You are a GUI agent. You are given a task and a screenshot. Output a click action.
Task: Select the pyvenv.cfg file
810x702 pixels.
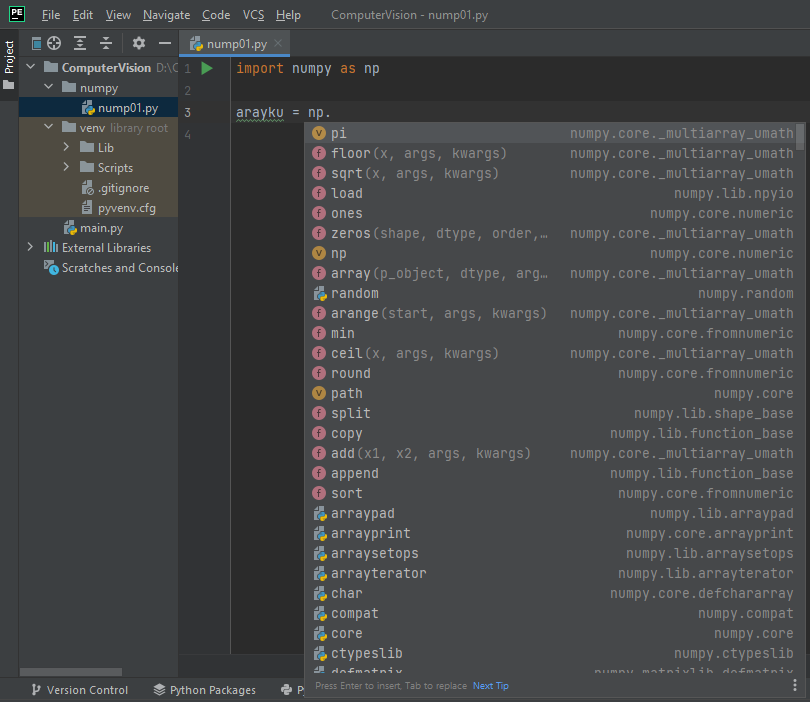[x=99, y=208]
